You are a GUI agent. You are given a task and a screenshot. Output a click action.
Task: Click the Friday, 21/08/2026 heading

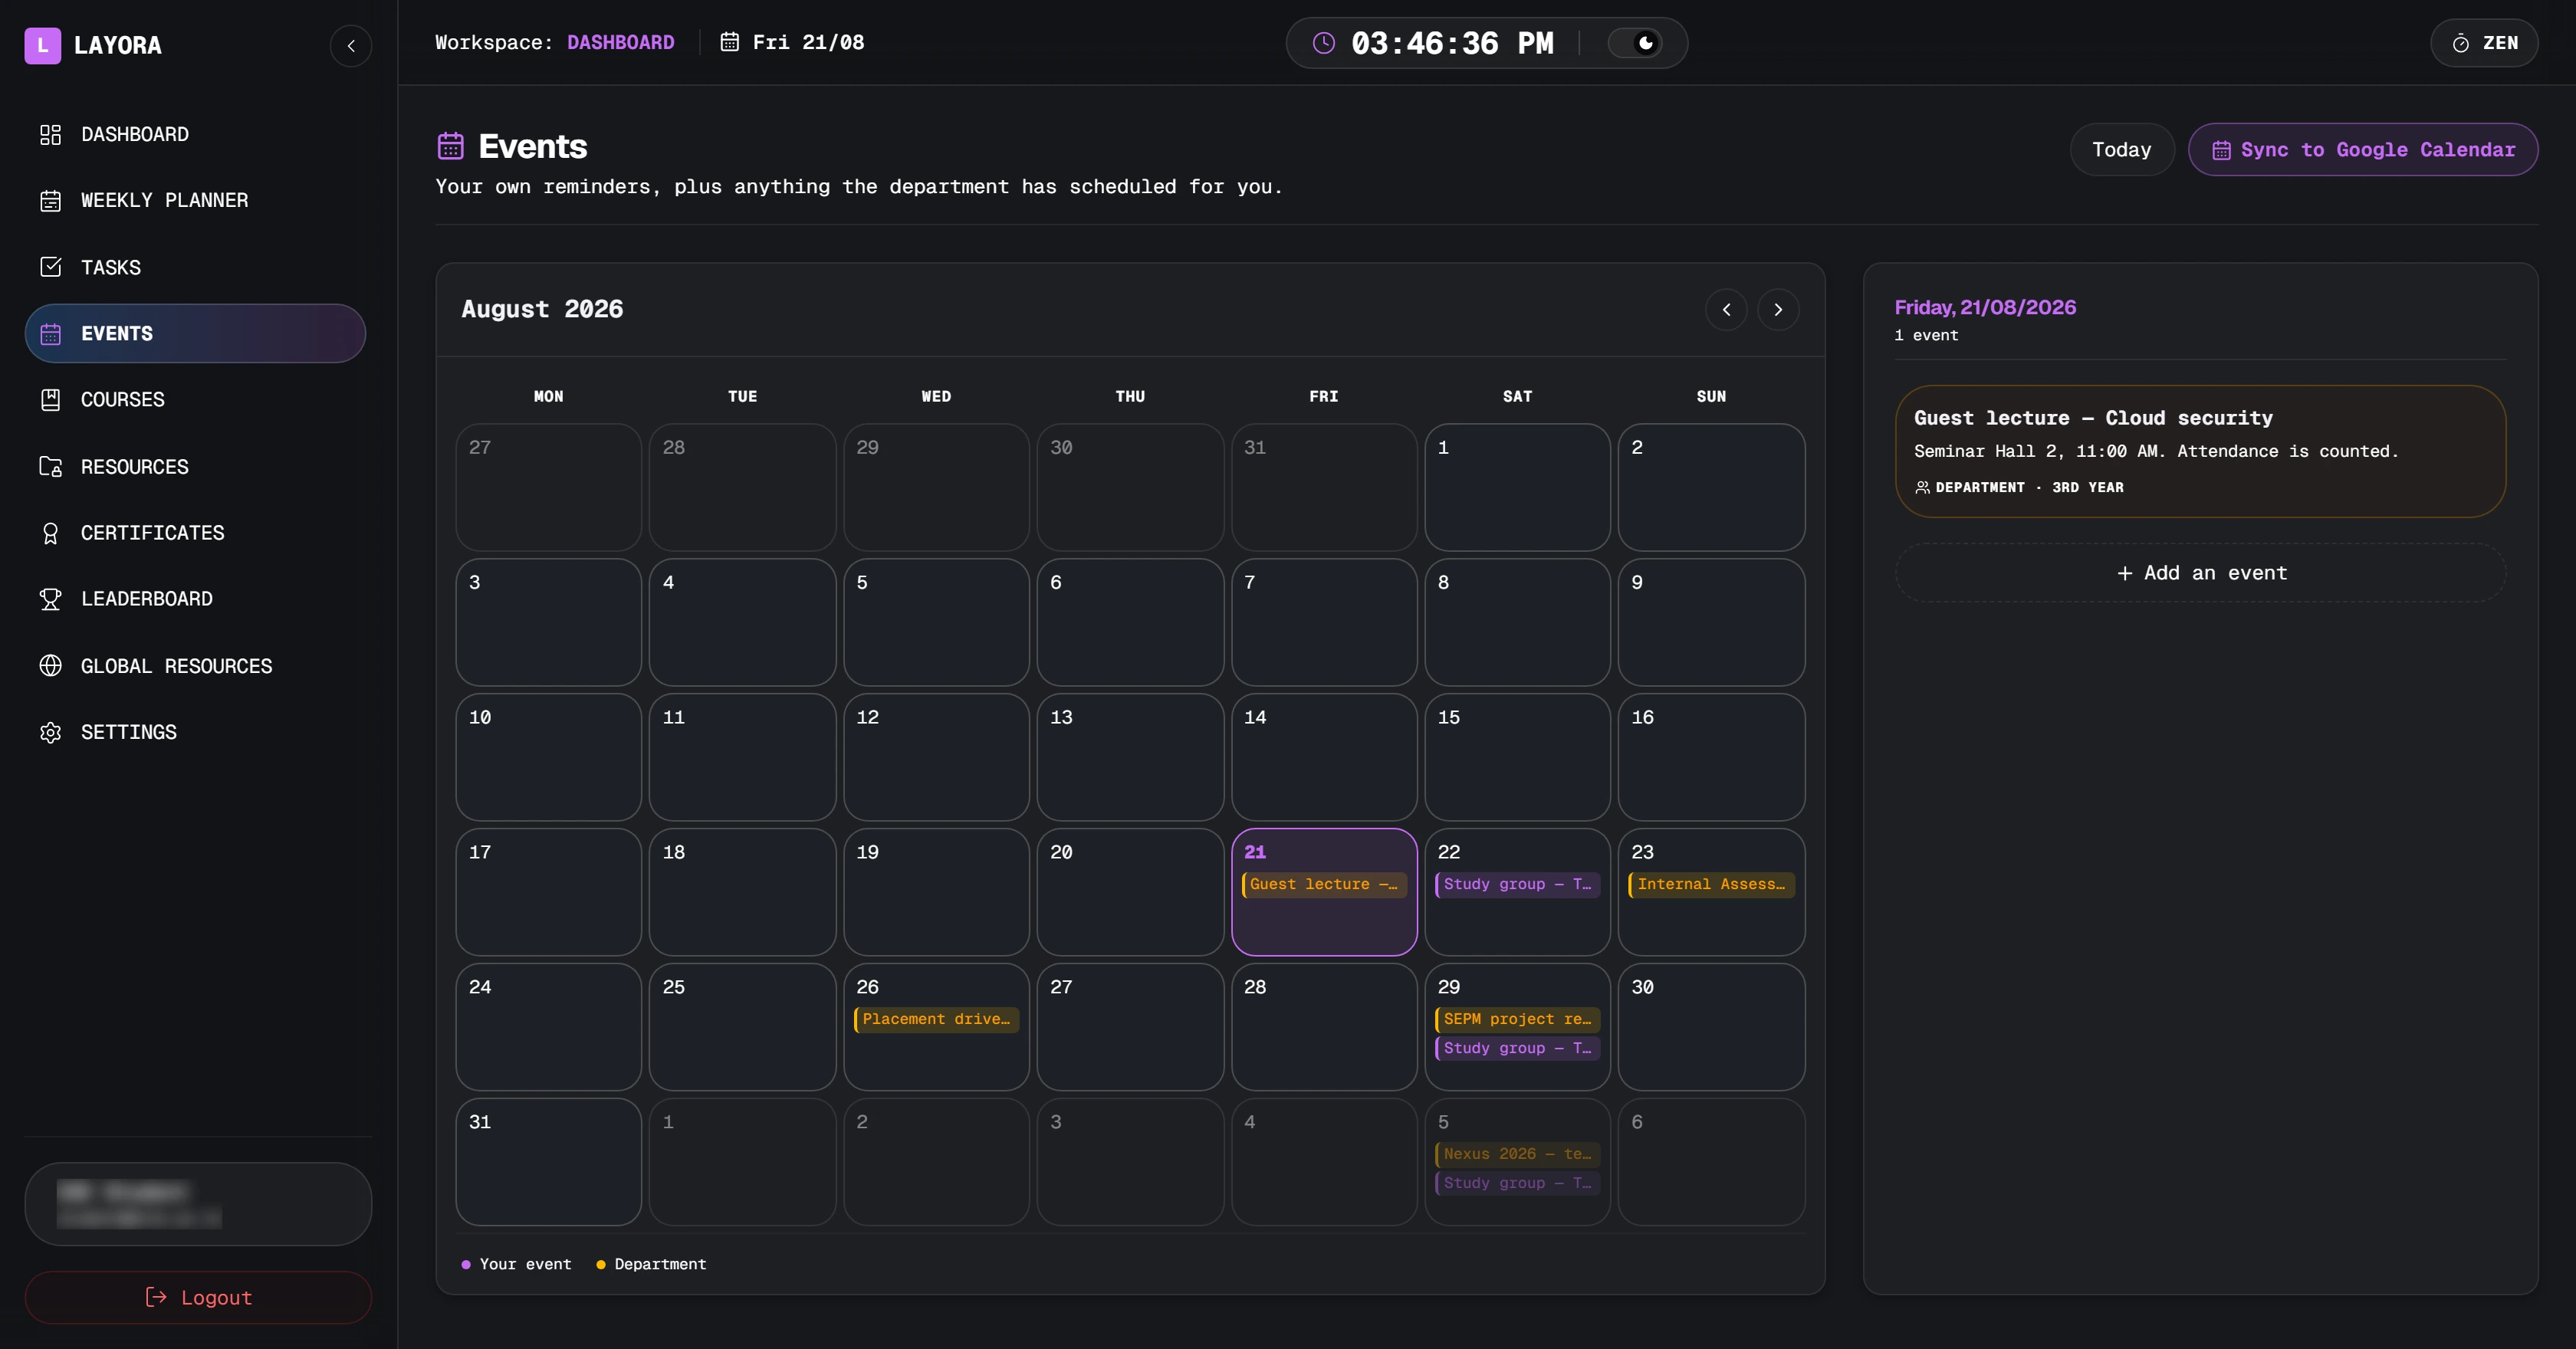coord(1985,307)
